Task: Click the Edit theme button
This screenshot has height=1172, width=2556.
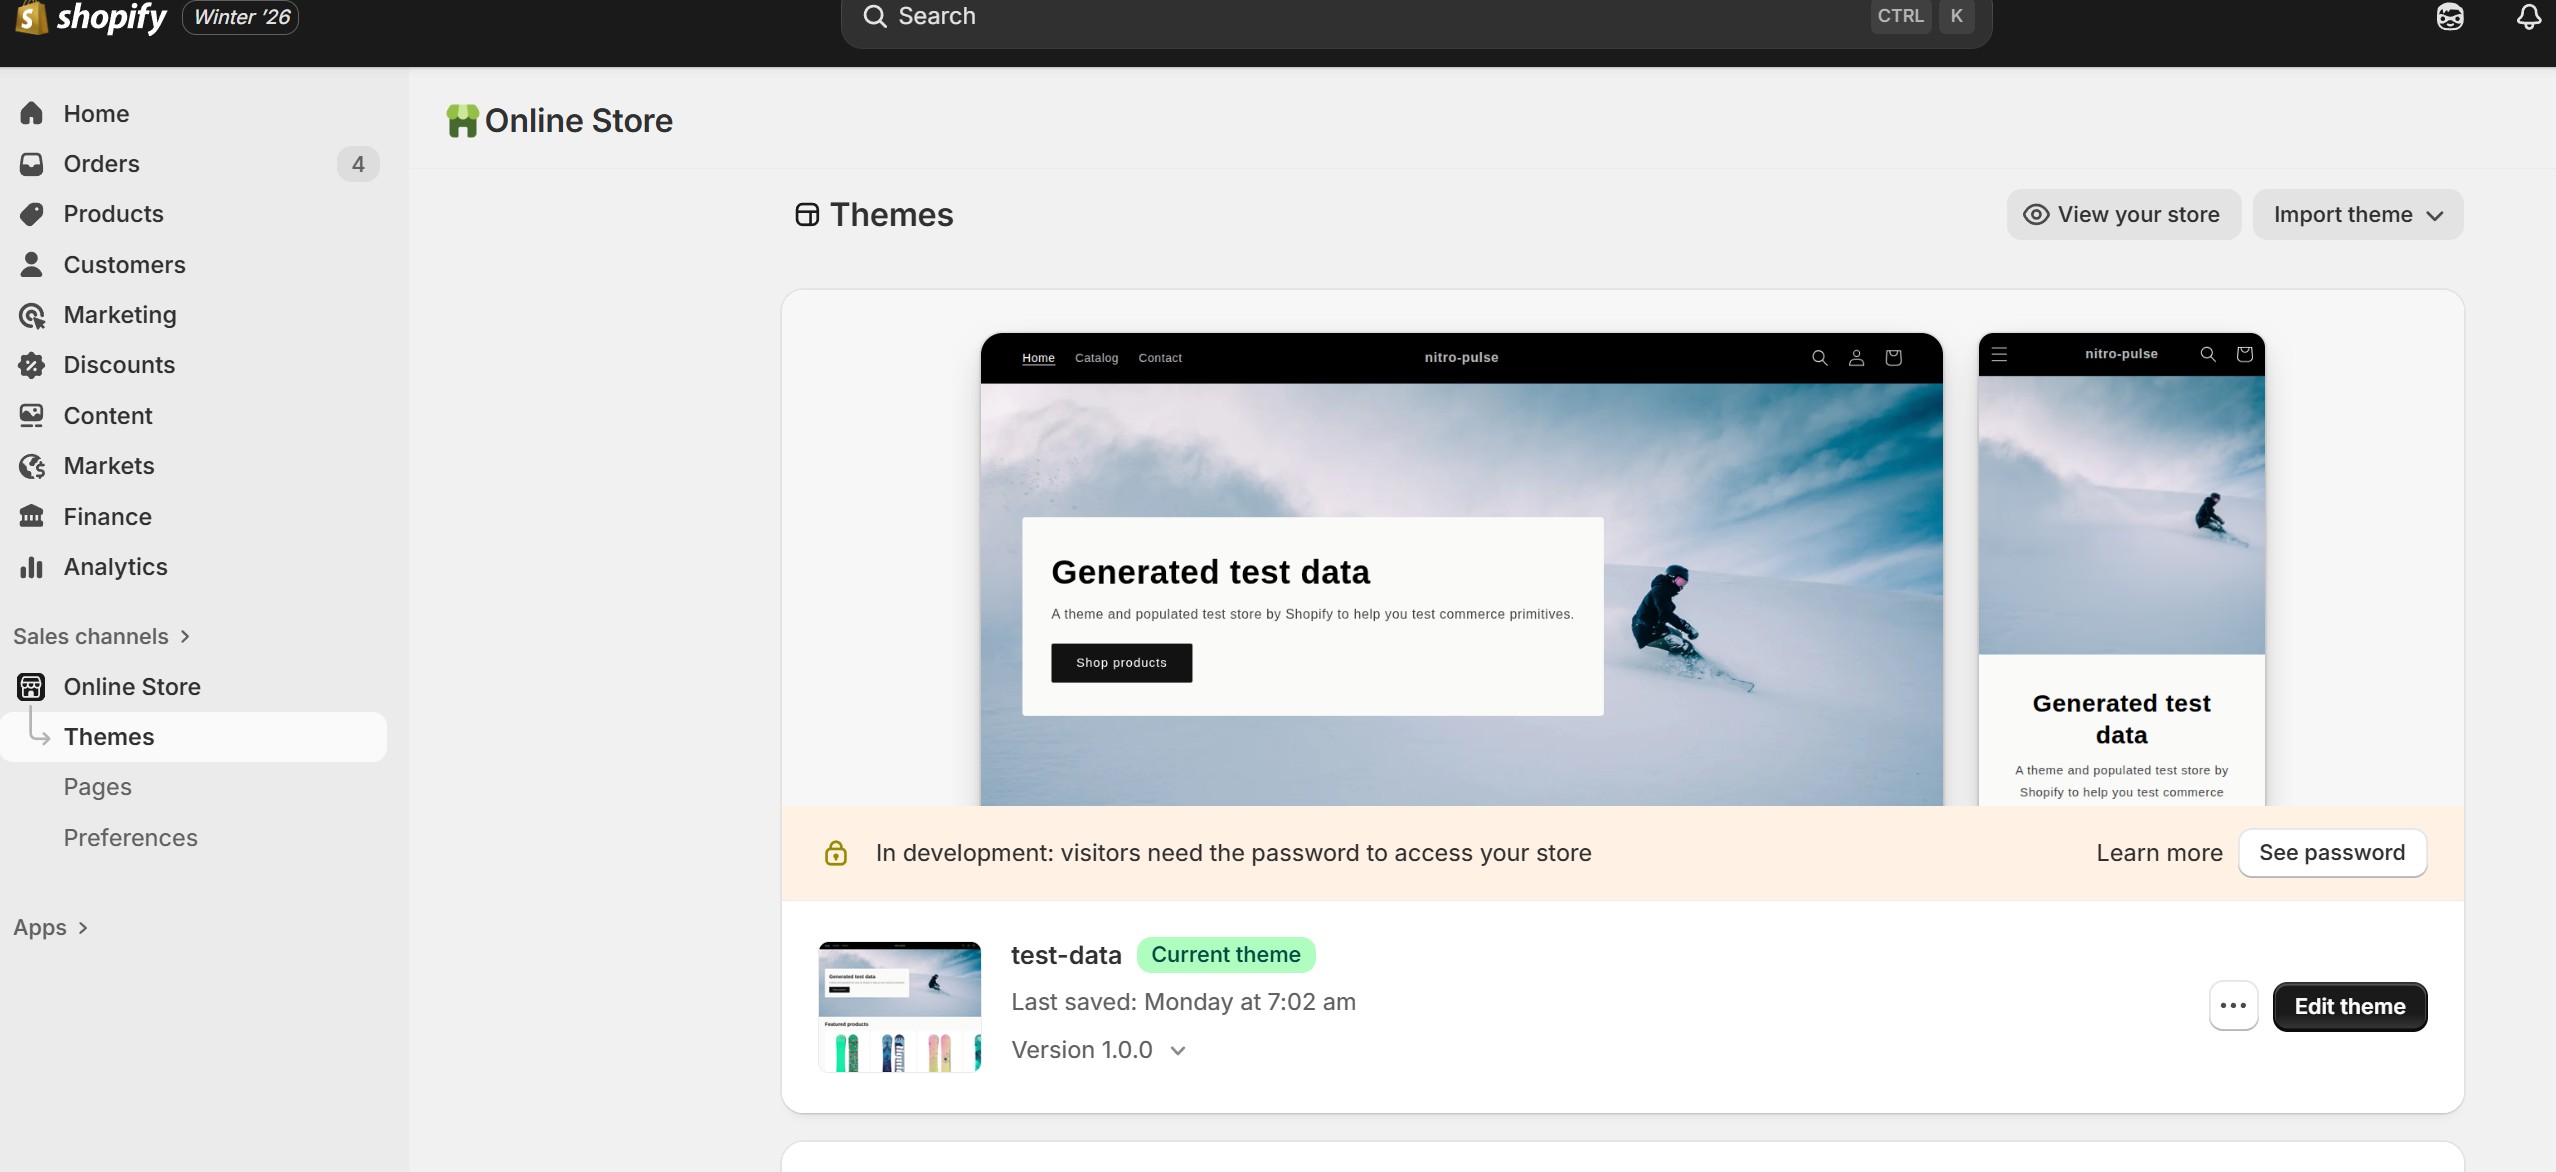Action: pos(2349,1006)
